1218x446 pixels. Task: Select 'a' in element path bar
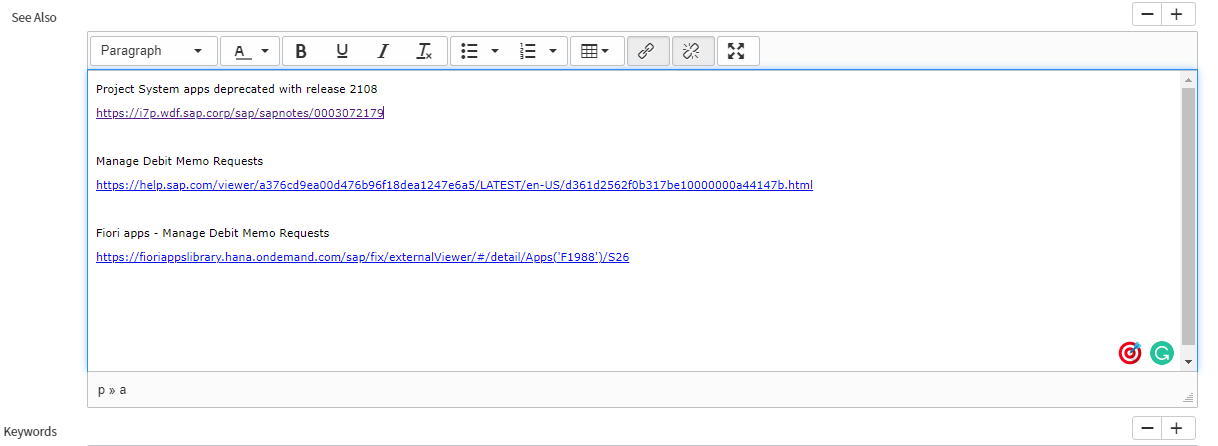tap(123, 390)
